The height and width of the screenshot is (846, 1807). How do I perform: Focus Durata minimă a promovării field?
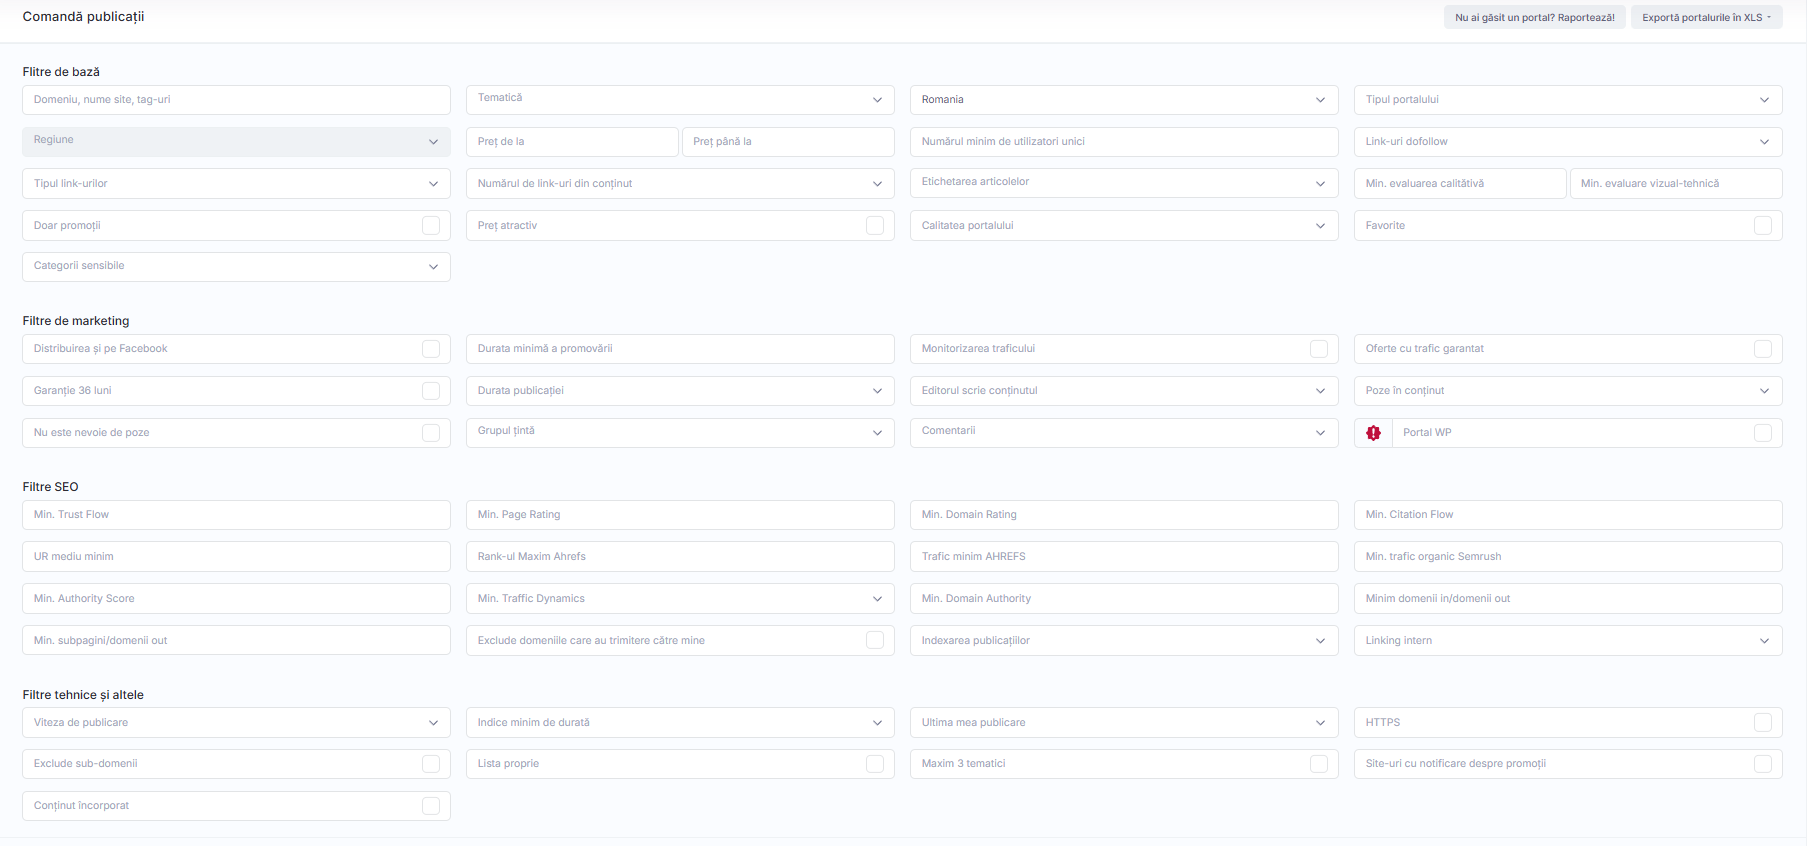tap(680, 349)
